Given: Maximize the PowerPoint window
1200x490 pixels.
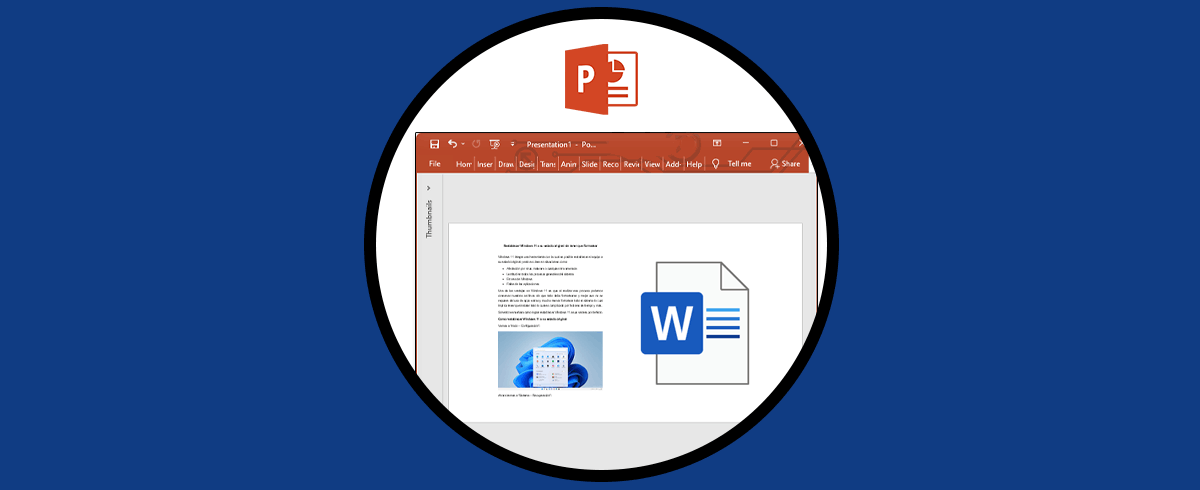Looking at the screenshot, I should 774,144.
